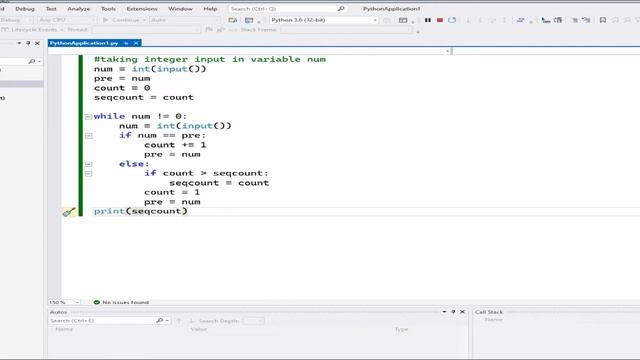This screenshot has width=640, height=360.
Task: Click the Stack Frame dropdown box
Action: click(347, 30)
